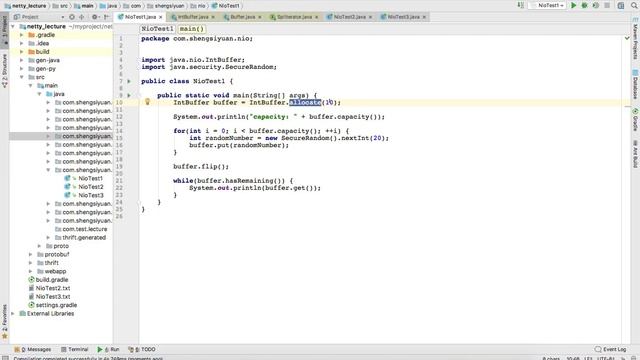This screenshot has height=360, width=640.
Task: Collapse all in Project panel
Action: tap(82, 17)
